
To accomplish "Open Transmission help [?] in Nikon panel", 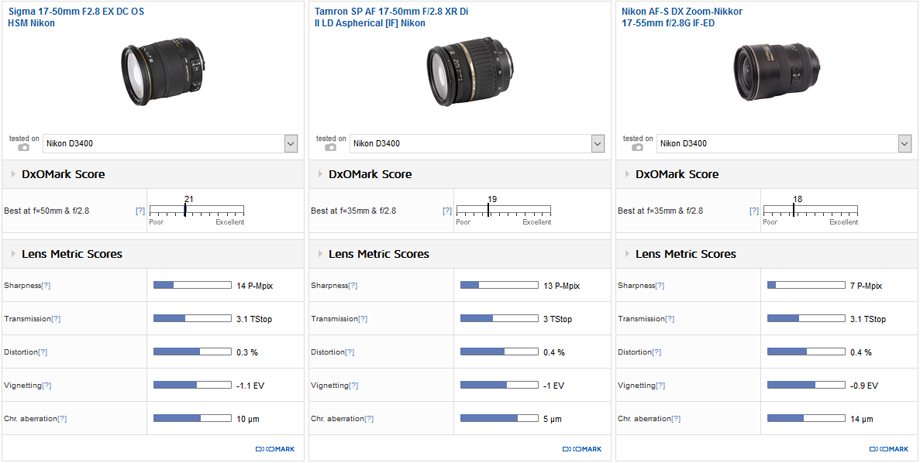I will (x=670, y=319).
